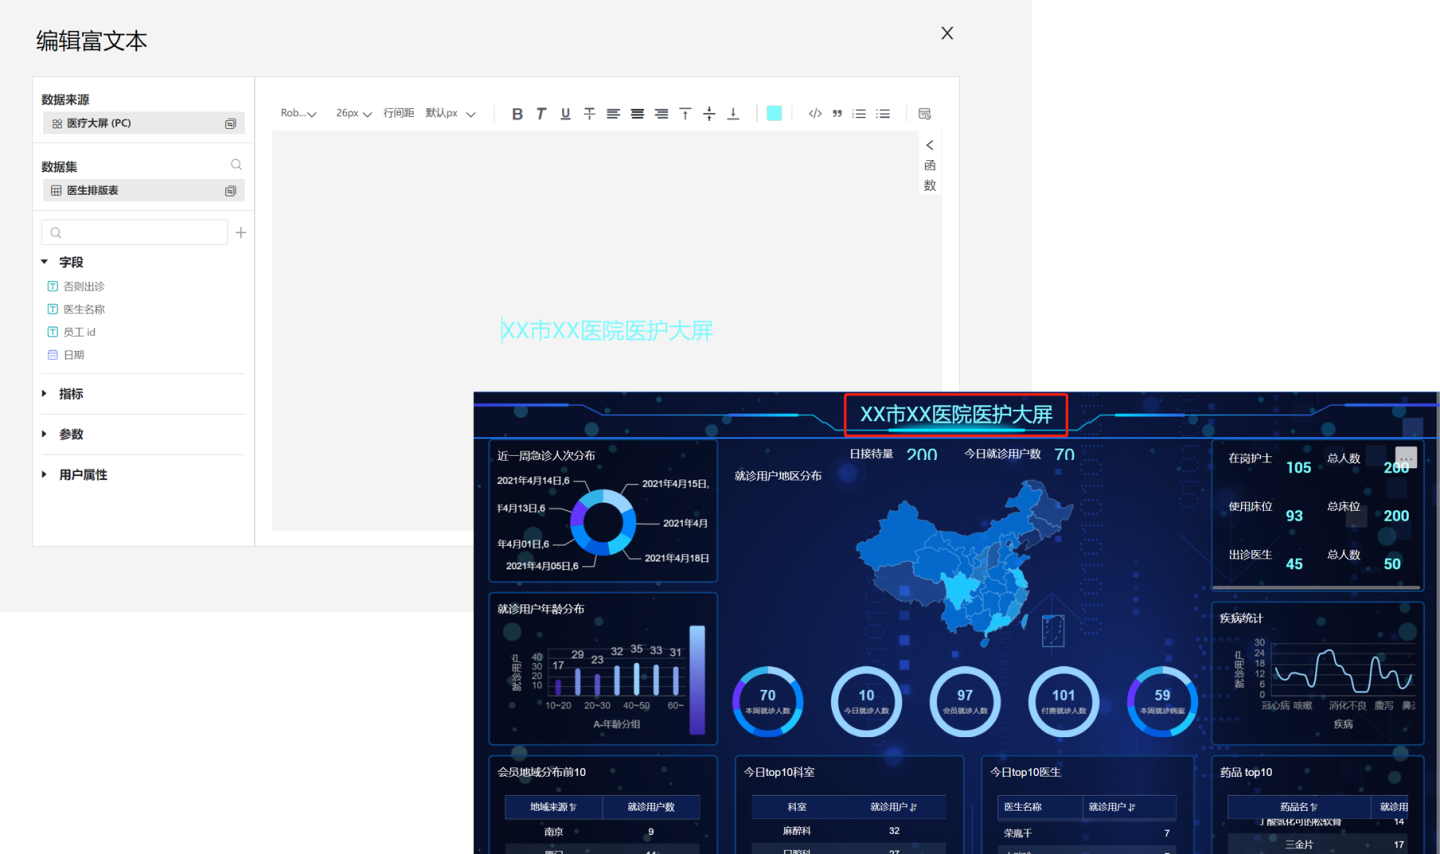Click the field search input box
1440x854 pixels.
(135, 233)
